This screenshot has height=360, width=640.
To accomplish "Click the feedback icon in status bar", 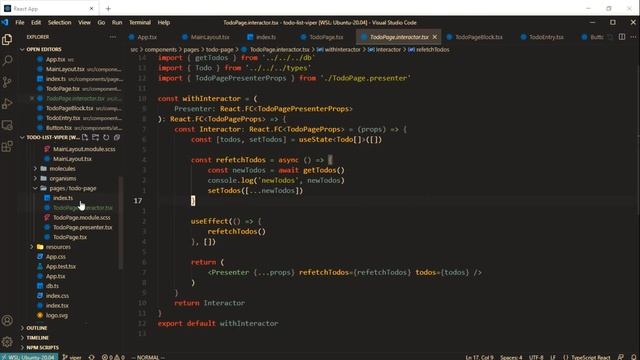I will coord(621,357).
